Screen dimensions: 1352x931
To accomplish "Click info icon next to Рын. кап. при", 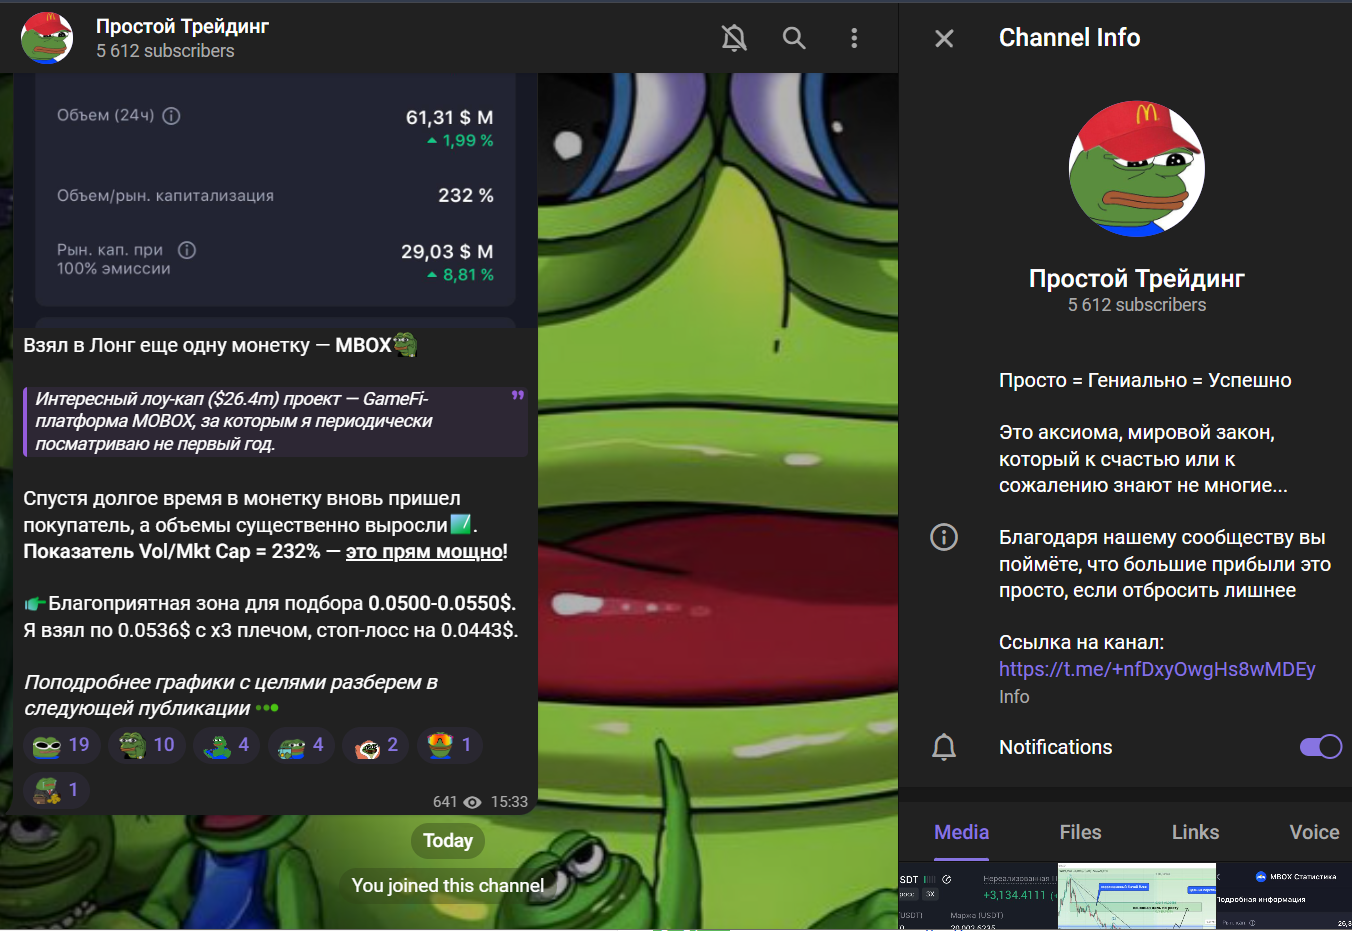I will click(187, 250).
